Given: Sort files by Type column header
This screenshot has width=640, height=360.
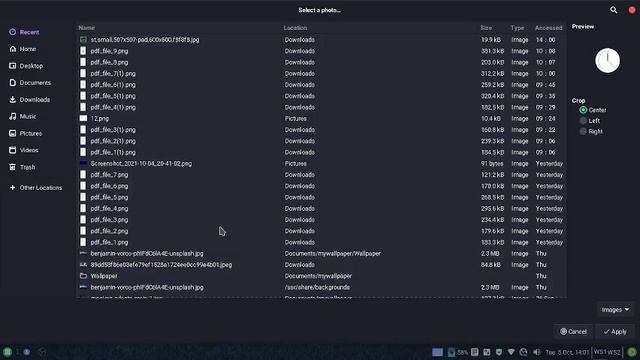Looking at the screenshot, I should click(x=517, y=28).
